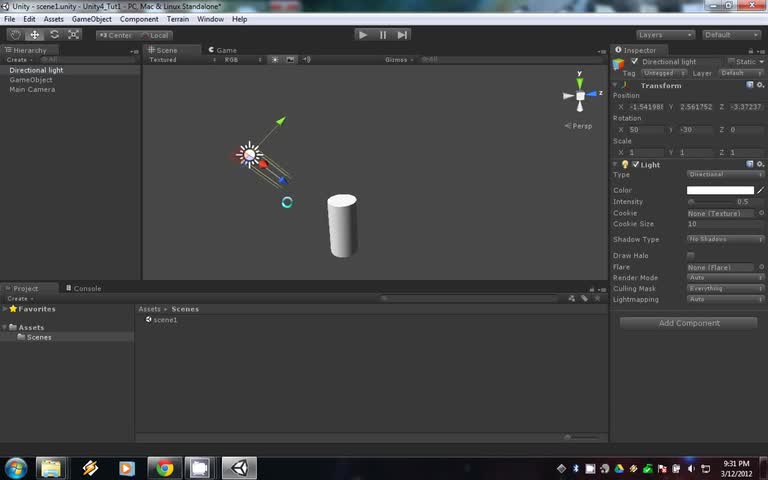Open the Layer Default dropdown in Inspector

741,73
